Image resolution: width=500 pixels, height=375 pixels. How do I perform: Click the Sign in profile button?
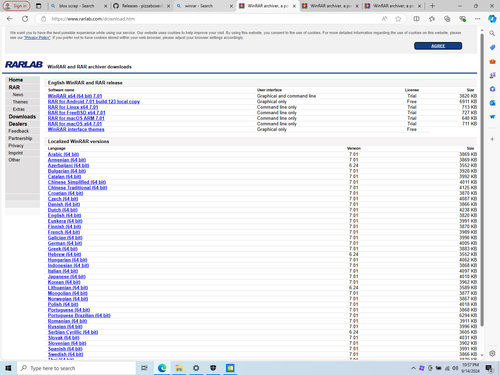[x=16, y=6]
